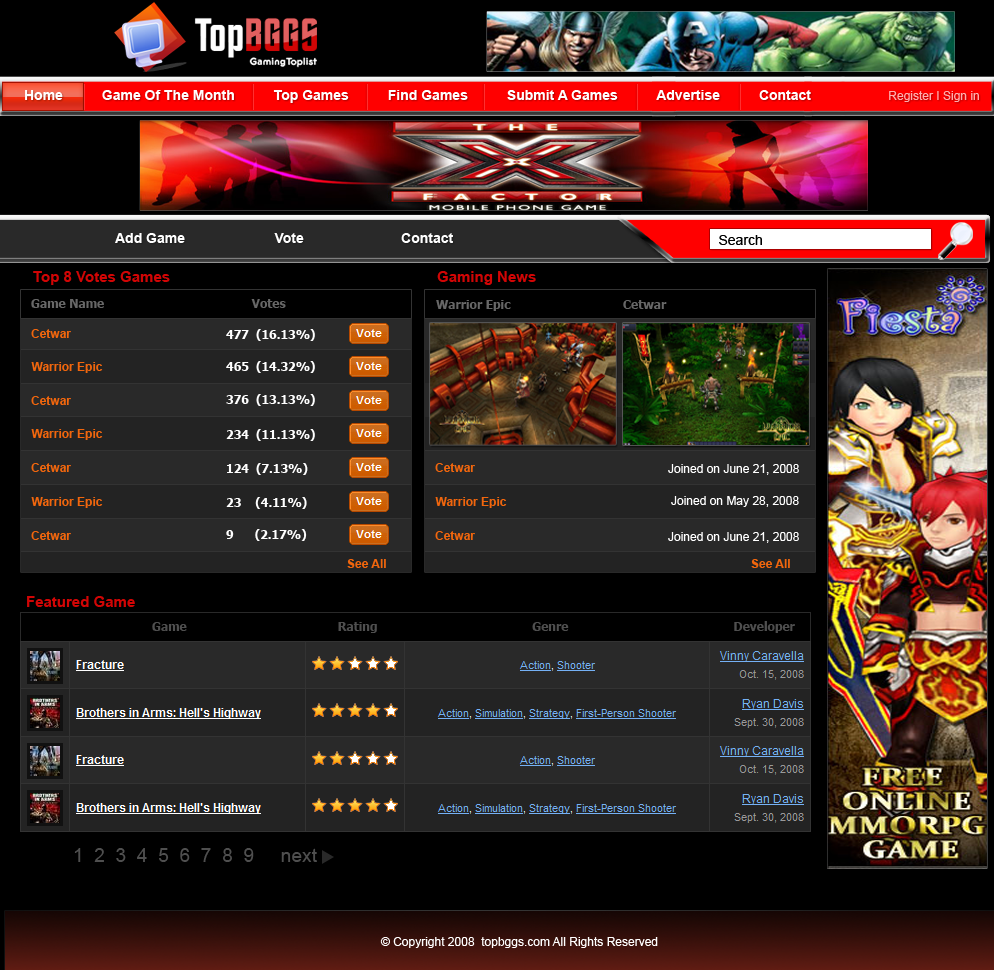Vote for Warrior Epic with 234 votes
Viewport: 994px width, 970px height.
[x=369, y=434]
